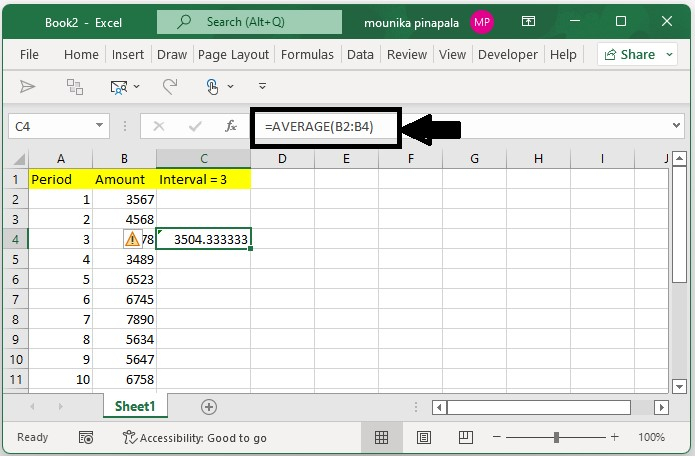The image size is (695, 457).
Task: Expand the Touch/Mouse mode dropdown arrow
Action: click(x=230, y=87)
